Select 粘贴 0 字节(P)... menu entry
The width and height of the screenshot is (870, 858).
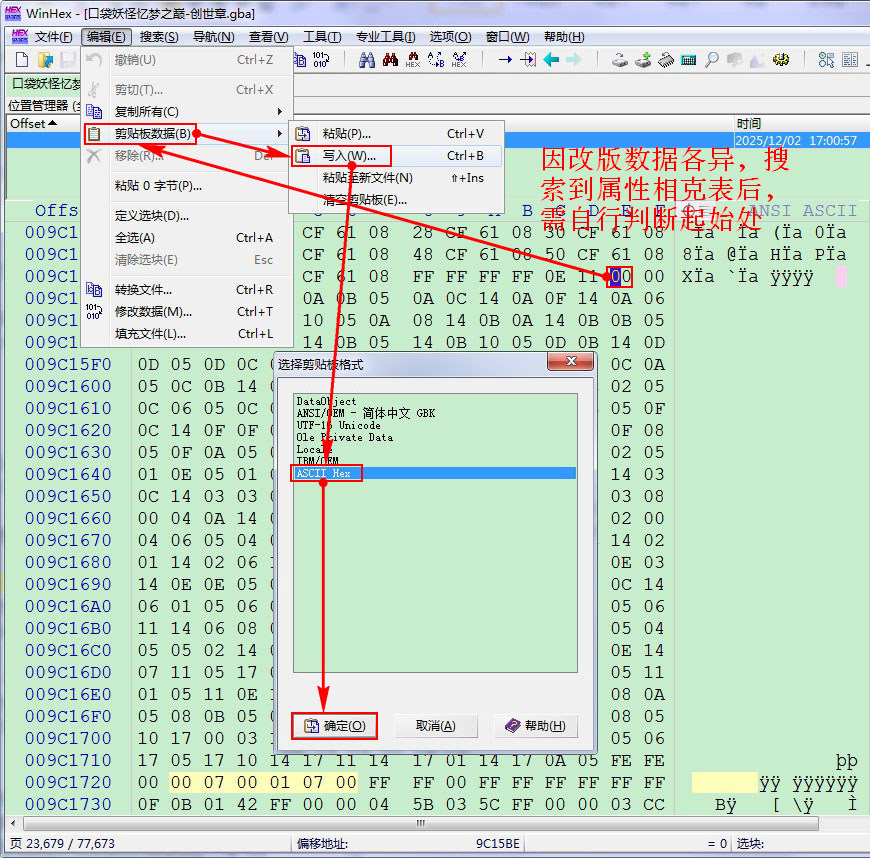[x=187, y=186]
